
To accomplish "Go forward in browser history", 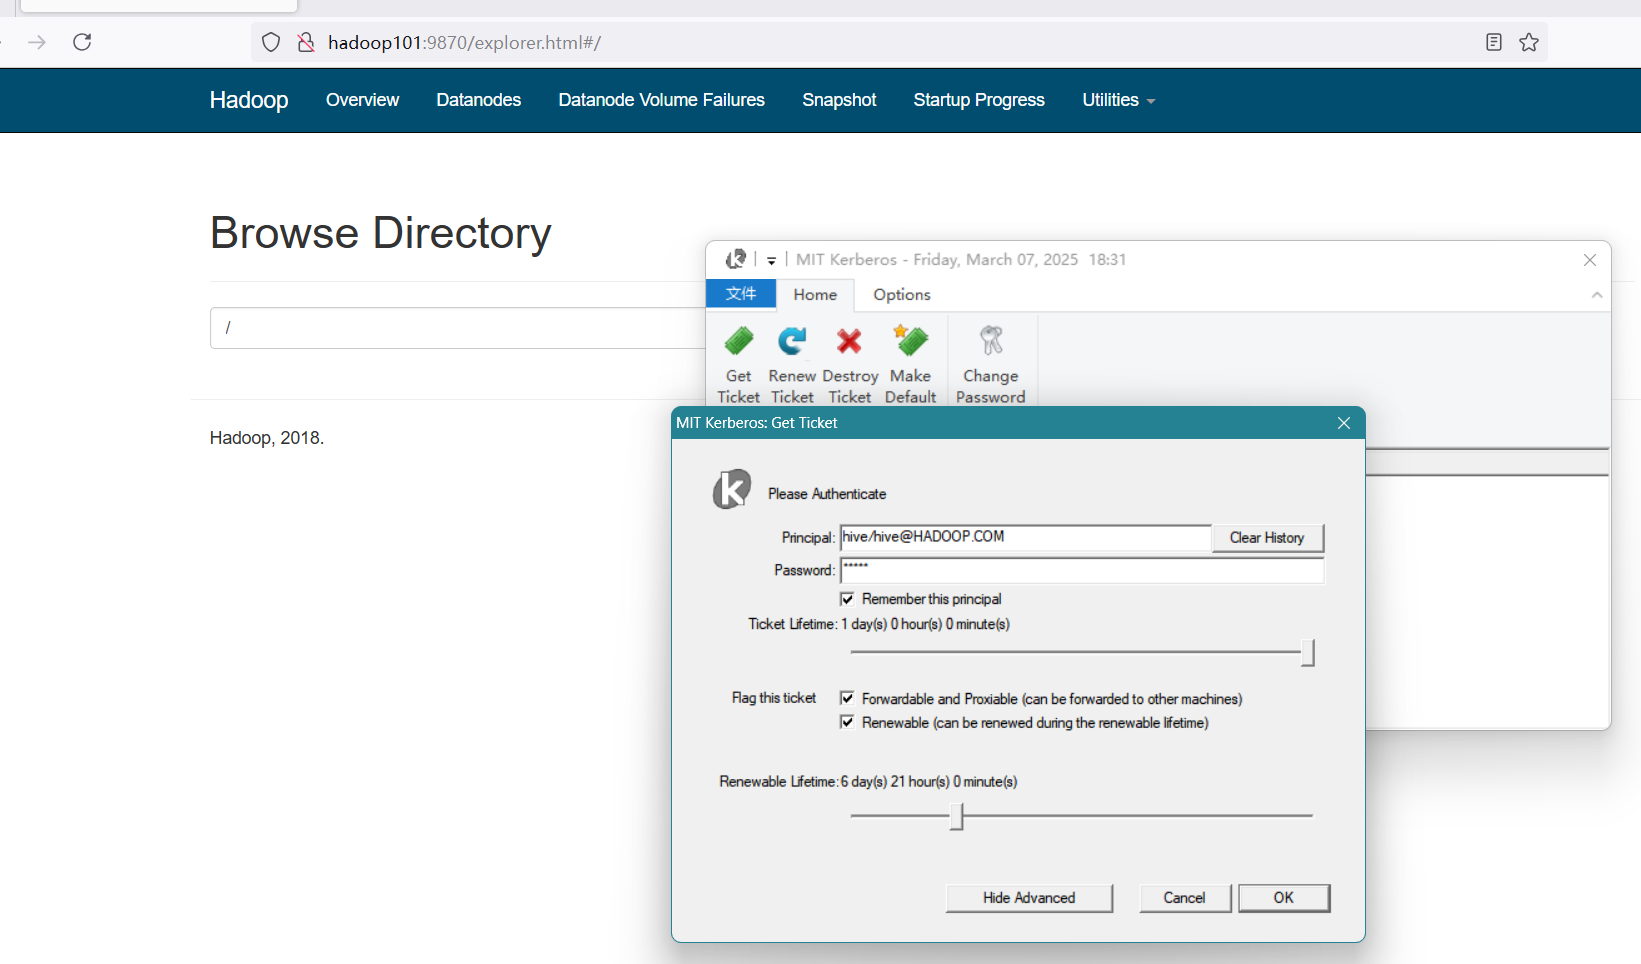I will 37,42.
